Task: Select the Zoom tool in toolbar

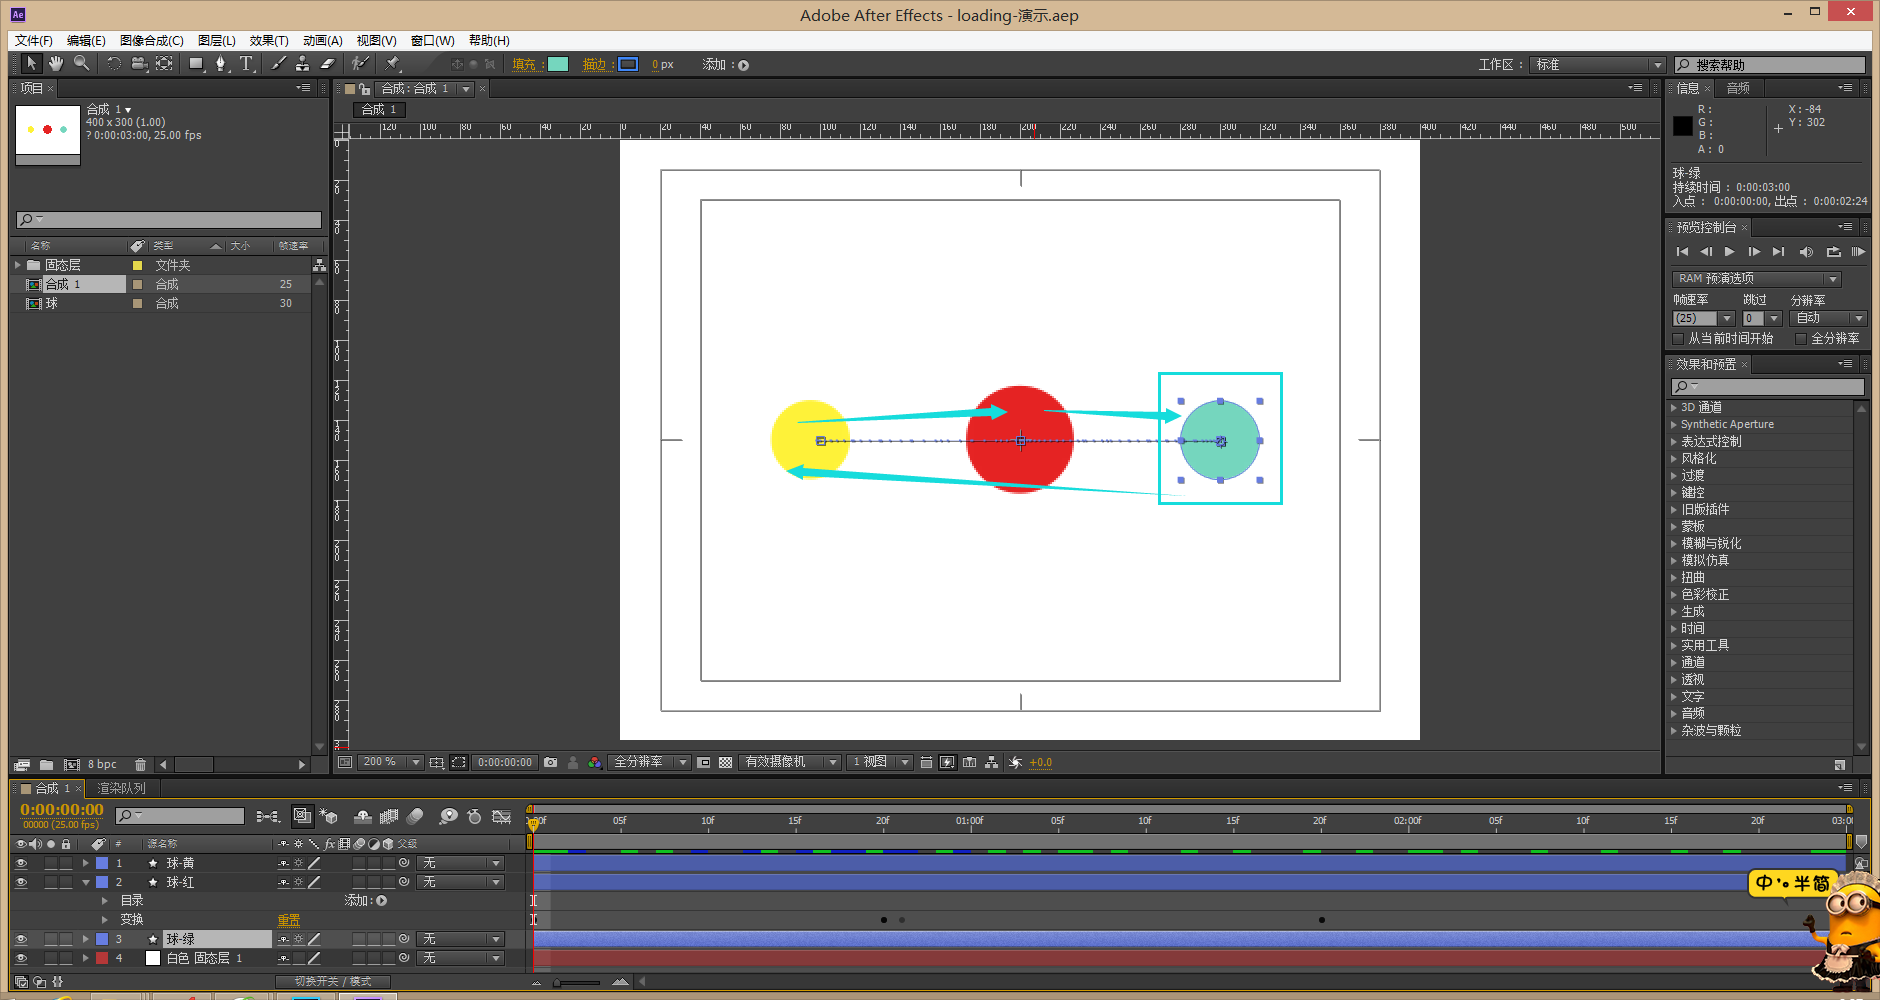Action: [x=81, y=64]
